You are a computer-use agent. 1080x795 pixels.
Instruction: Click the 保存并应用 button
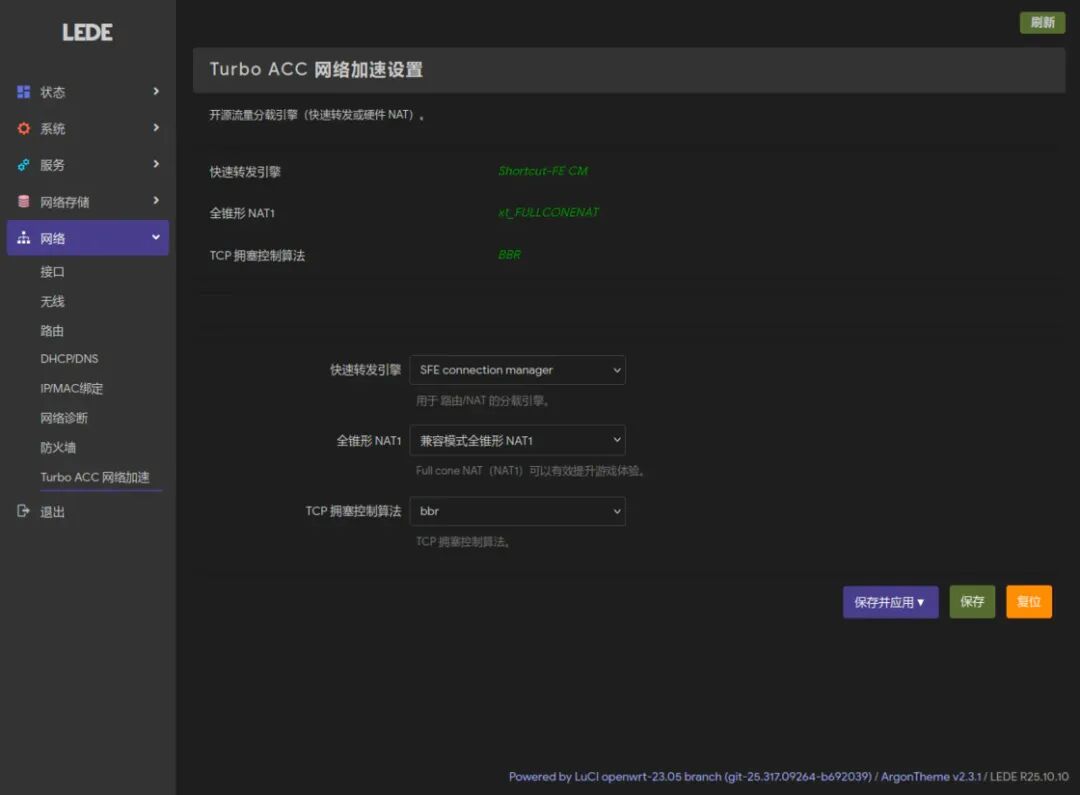891,602
